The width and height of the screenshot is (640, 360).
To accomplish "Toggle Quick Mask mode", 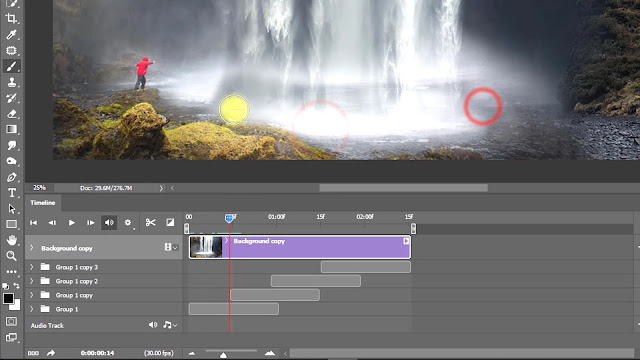I will [11, 322].
